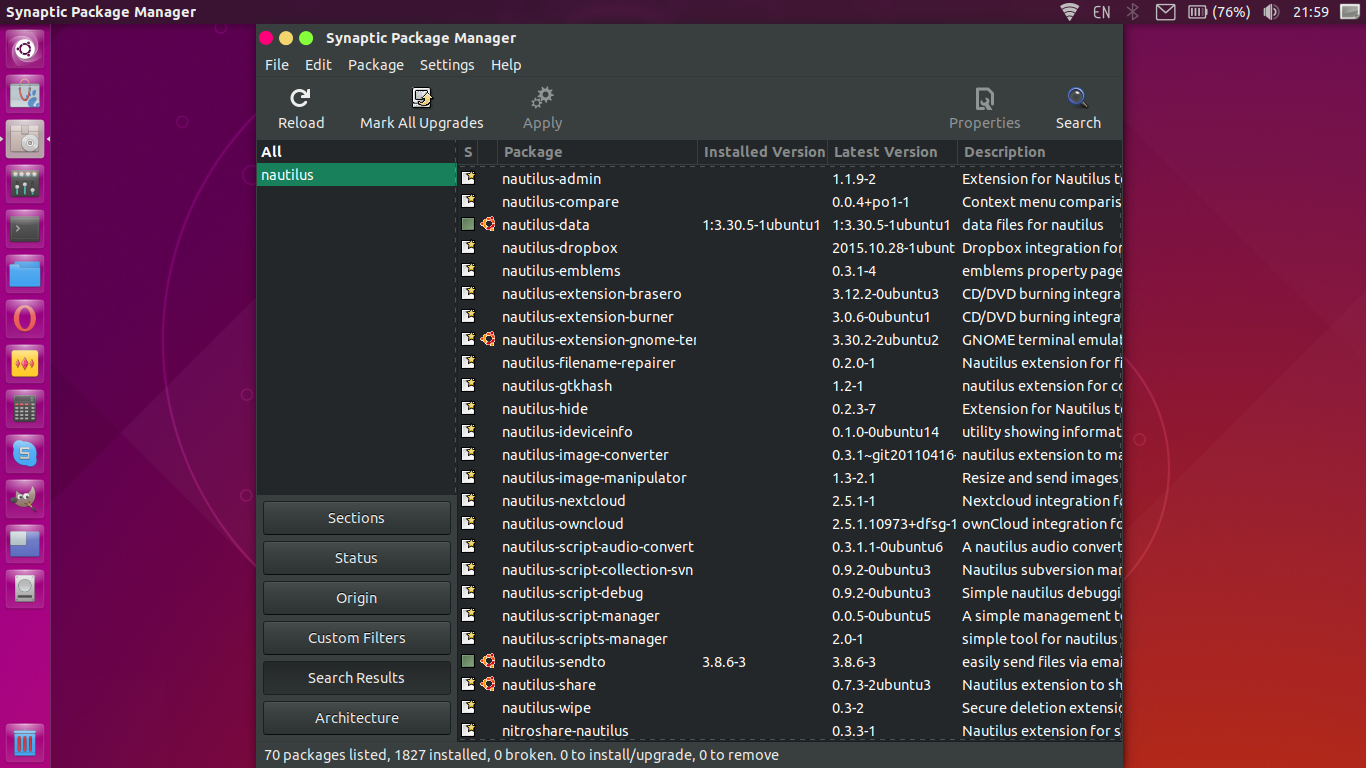Toggle status box for nautilus-nextcloud

[x=468, y=501]
